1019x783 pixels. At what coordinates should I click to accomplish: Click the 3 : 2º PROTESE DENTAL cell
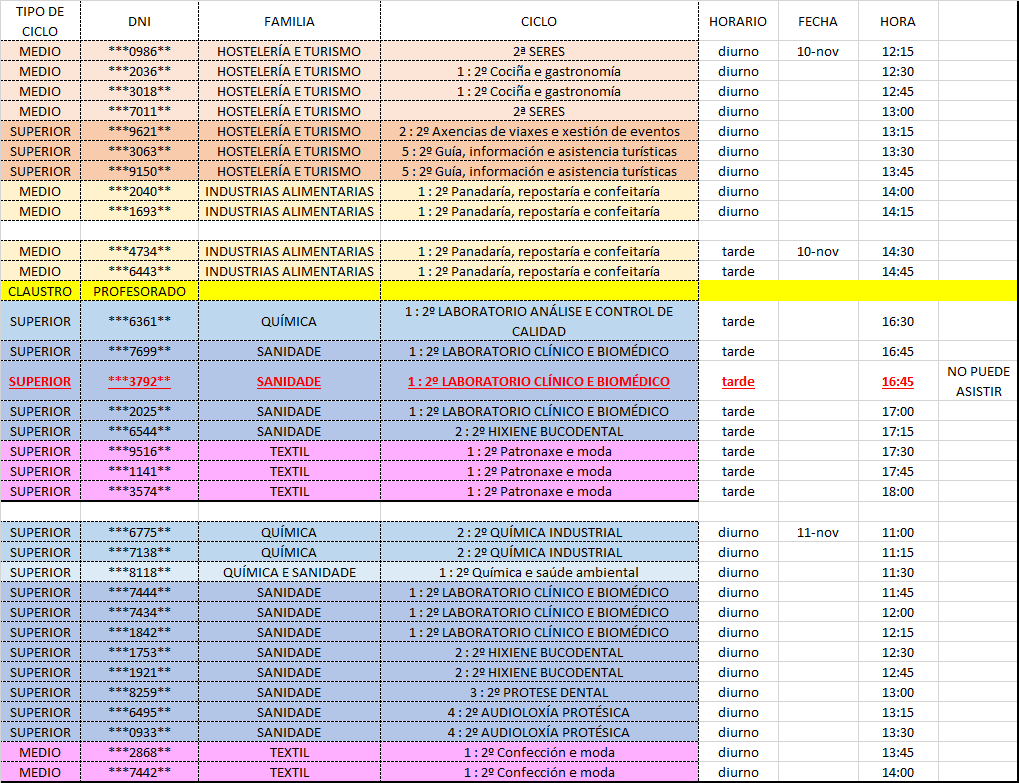pyautogui.click(x=539, y=692)
